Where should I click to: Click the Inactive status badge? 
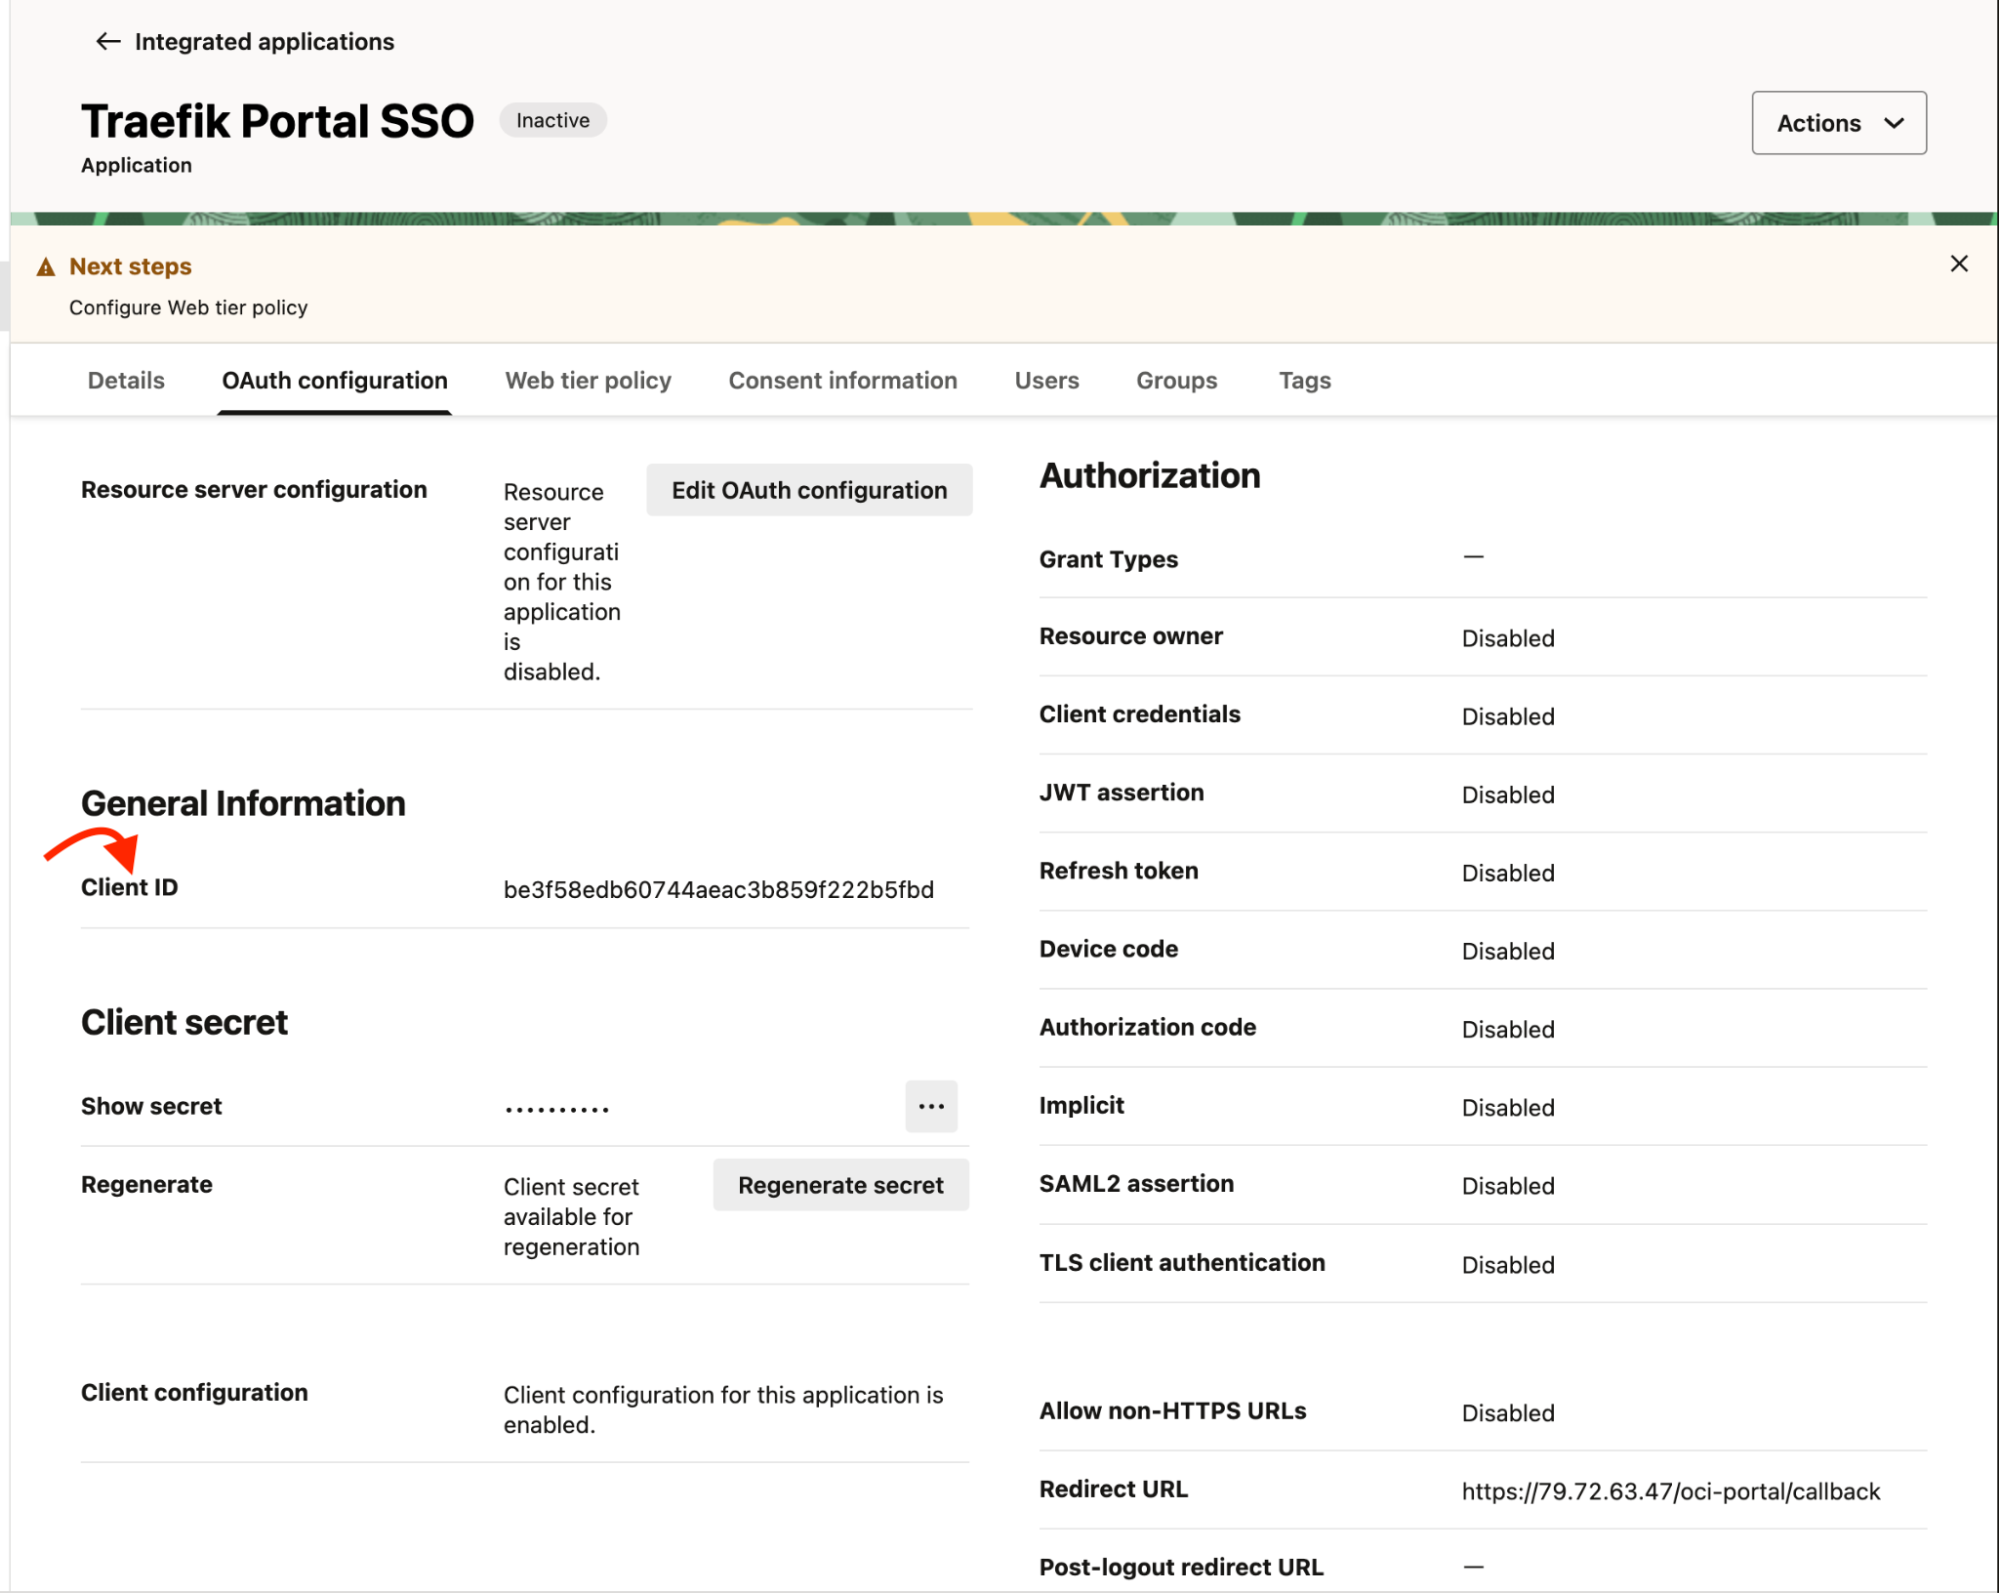pos(552,120)
